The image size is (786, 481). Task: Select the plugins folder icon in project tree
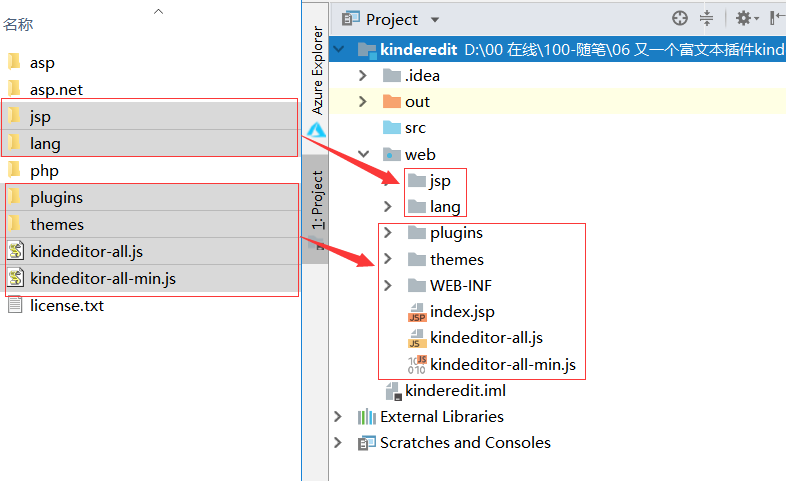click(417, 232)
